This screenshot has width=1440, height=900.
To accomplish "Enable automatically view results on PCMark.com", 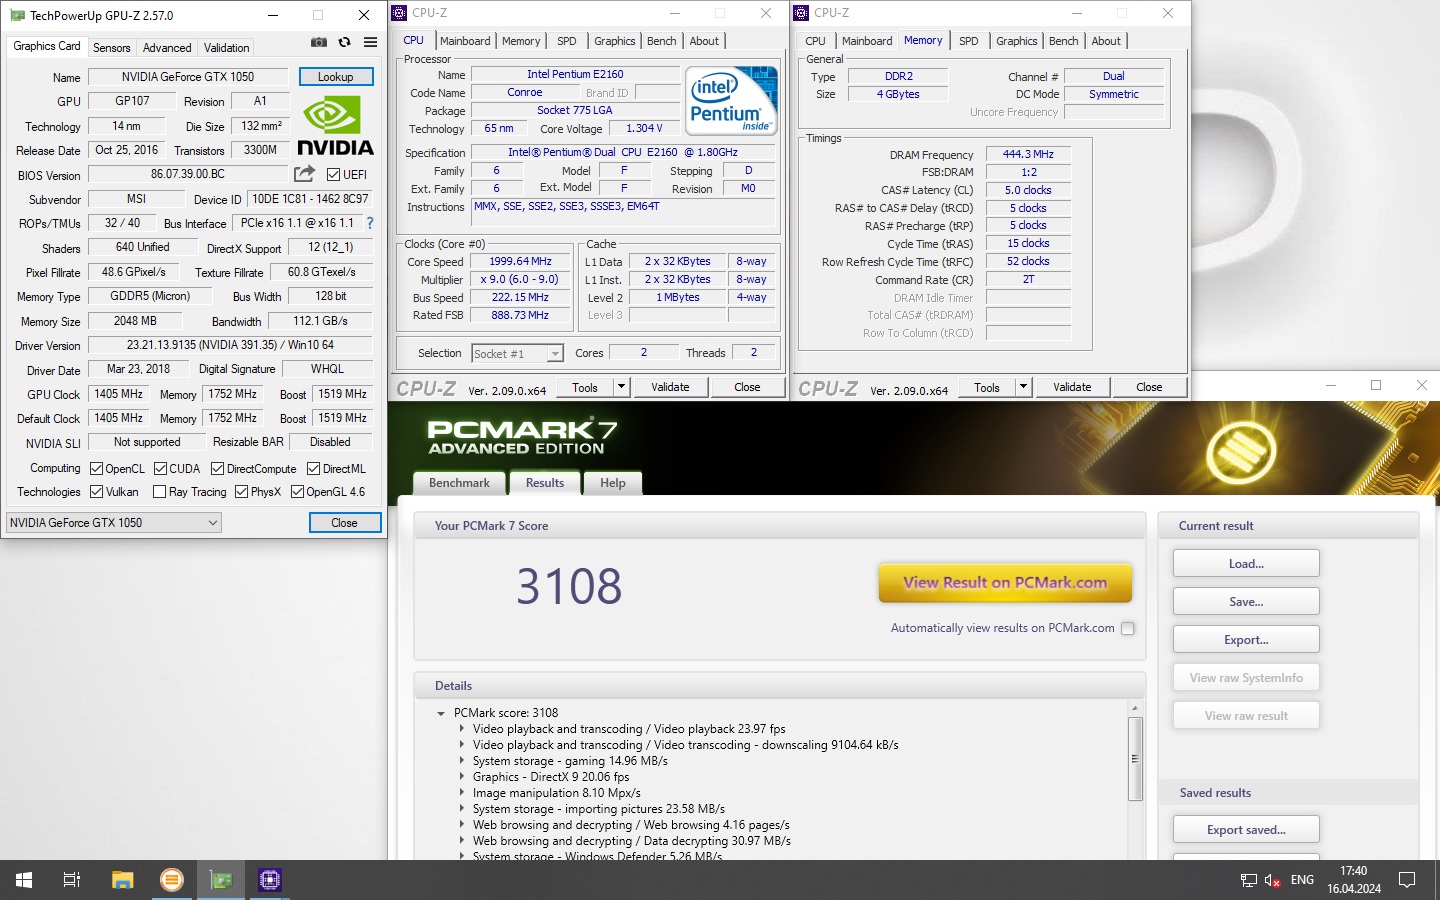I will click(1128, 628).
